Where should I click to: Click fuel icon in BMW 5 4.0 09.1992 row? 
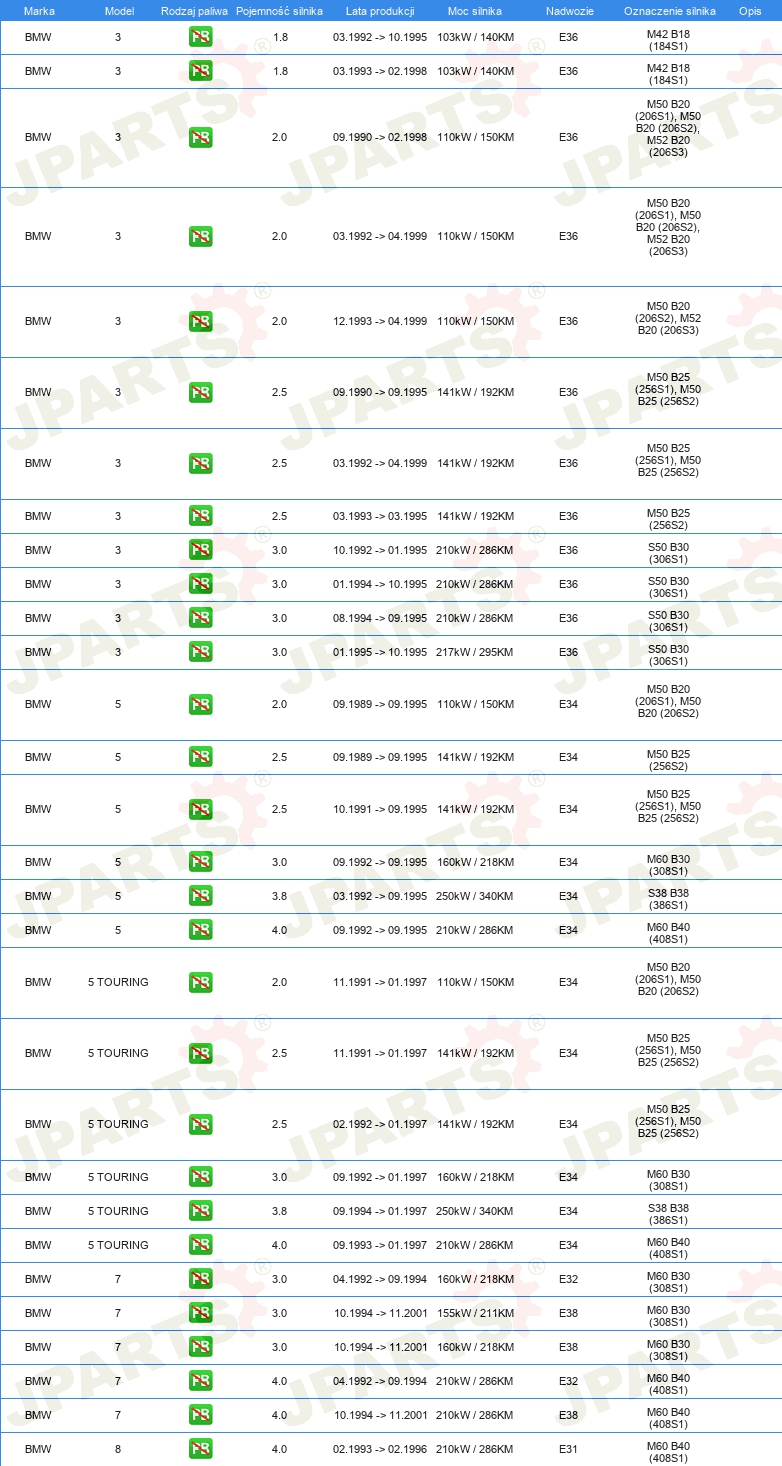coord(200,931)
